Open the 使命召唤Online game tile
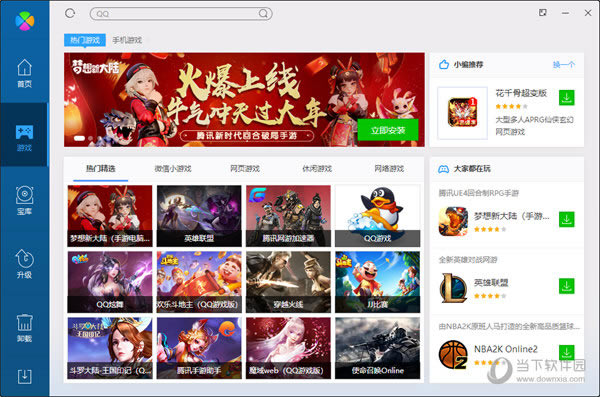This screenshot has width=600, height=397. [377, 348]
